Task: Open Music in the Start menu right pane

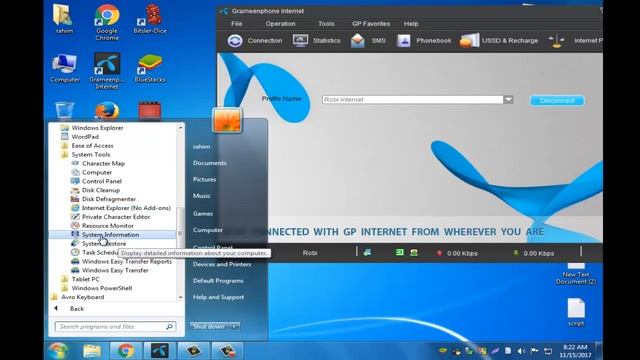Action: [202, 196]
